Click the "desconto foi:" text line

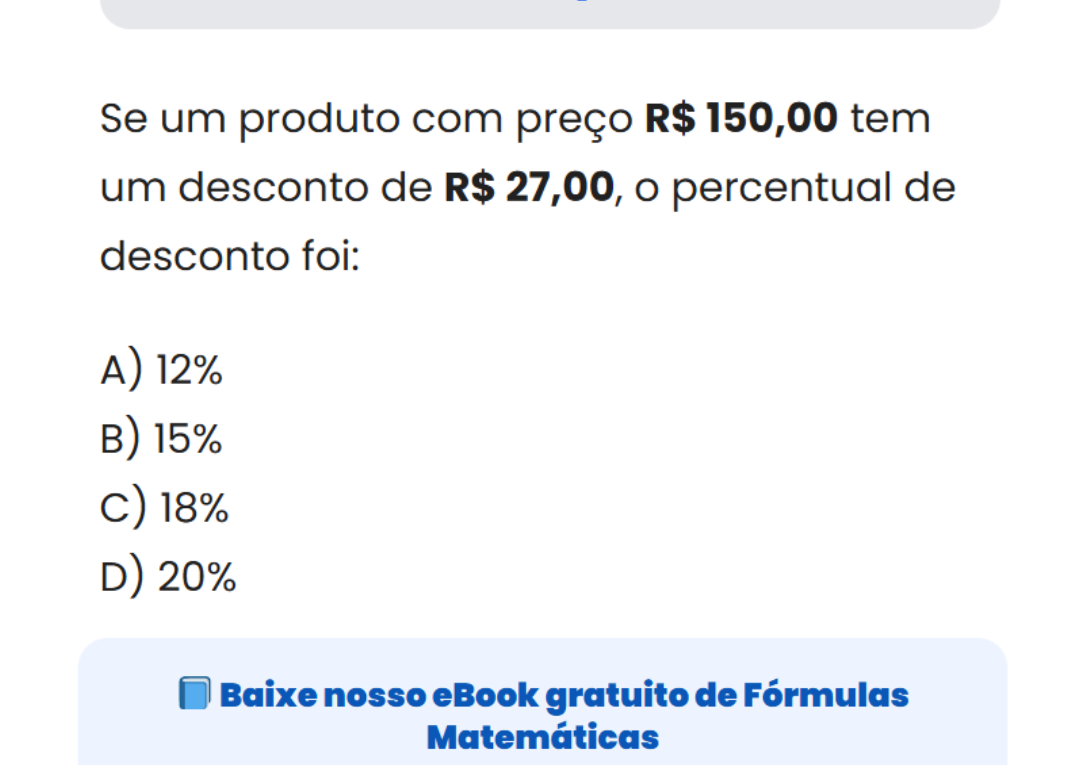pyautogui.click(x=229, y=257)
